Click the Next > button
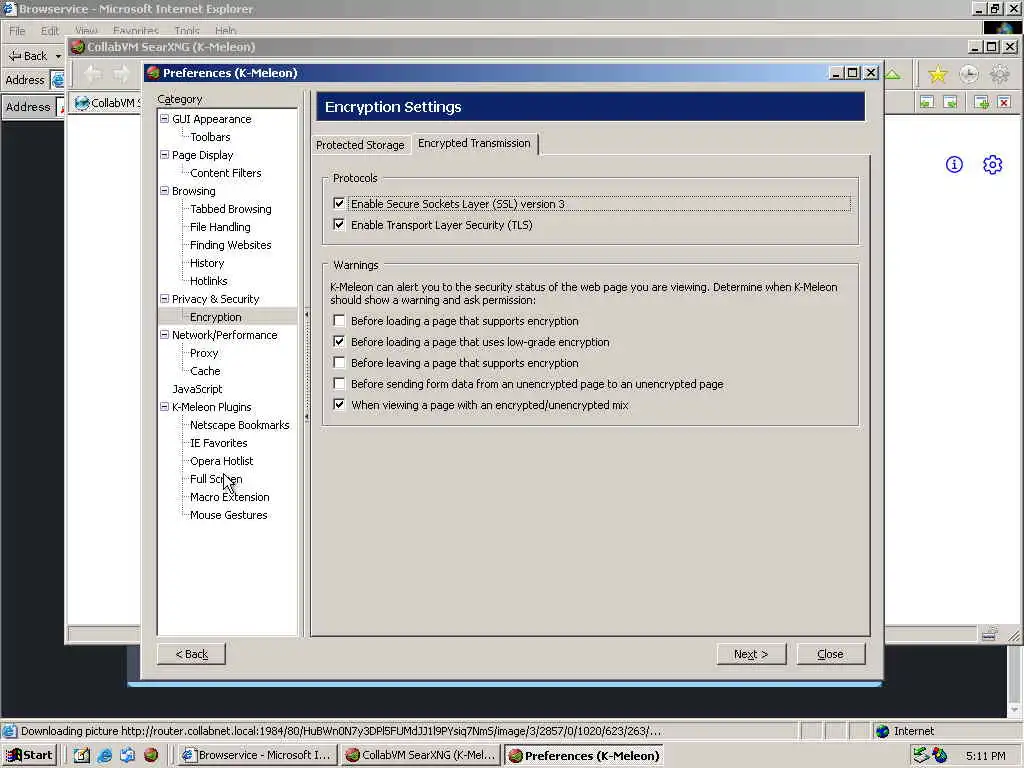Viewport: 1024px width, 768px height. pos(751,654)
